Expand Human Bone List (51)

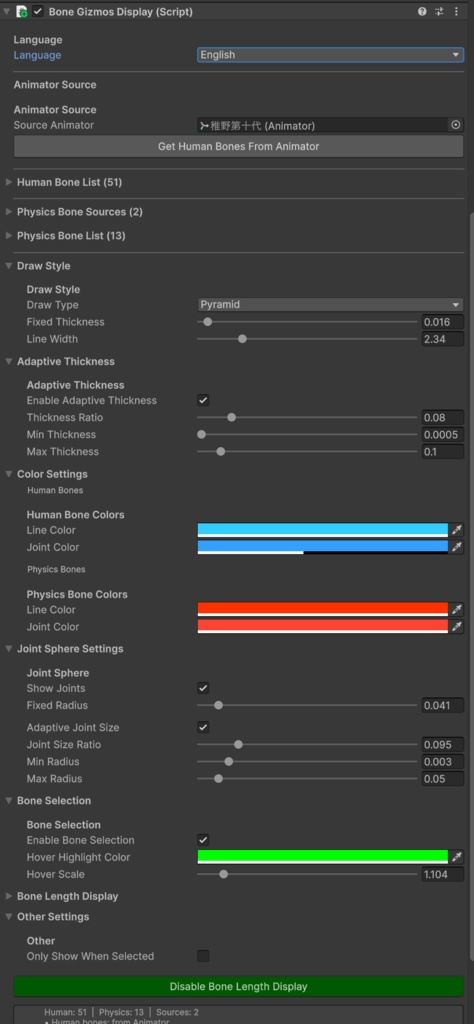[8, 182]
